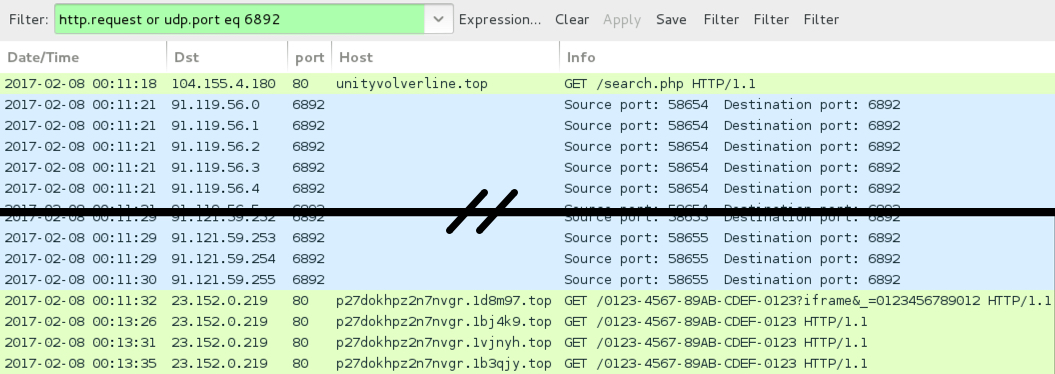Select packet to 91.119.56.4

[528, 188]
